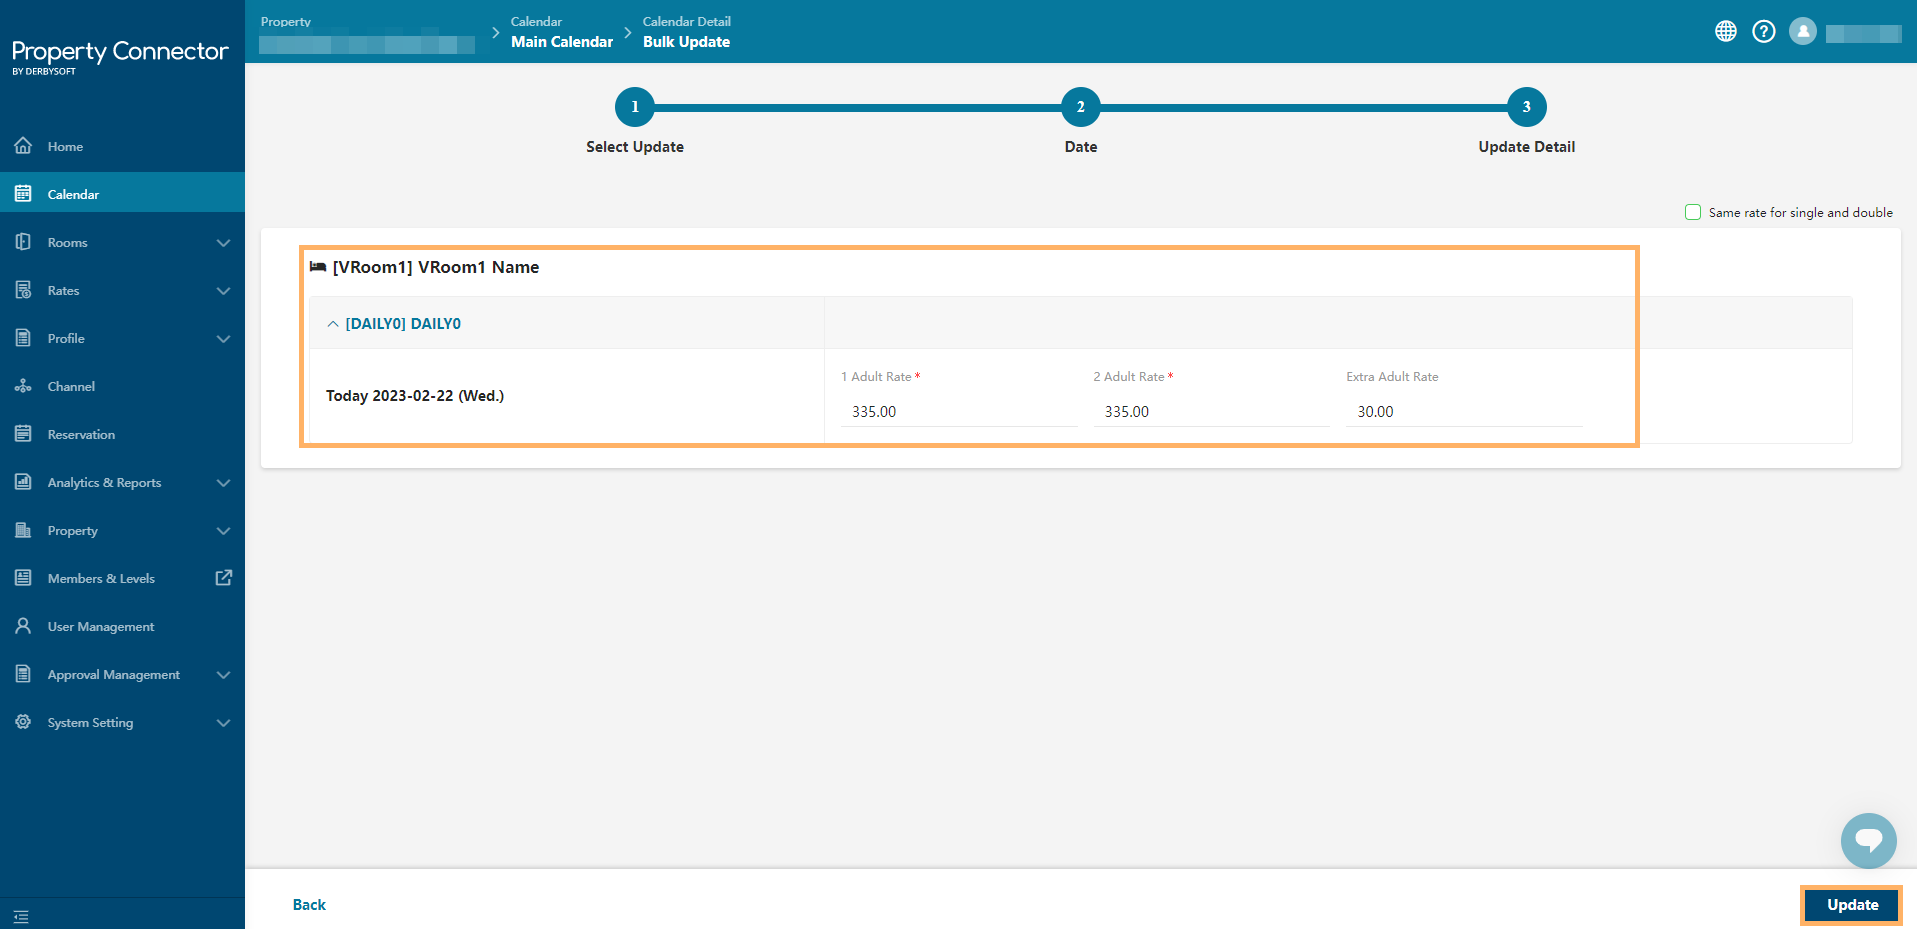Image resolution: width=1917 pixels, height=929 pixels.
Task: Open the Reservation icon
Action: click(x=23, y=434)
